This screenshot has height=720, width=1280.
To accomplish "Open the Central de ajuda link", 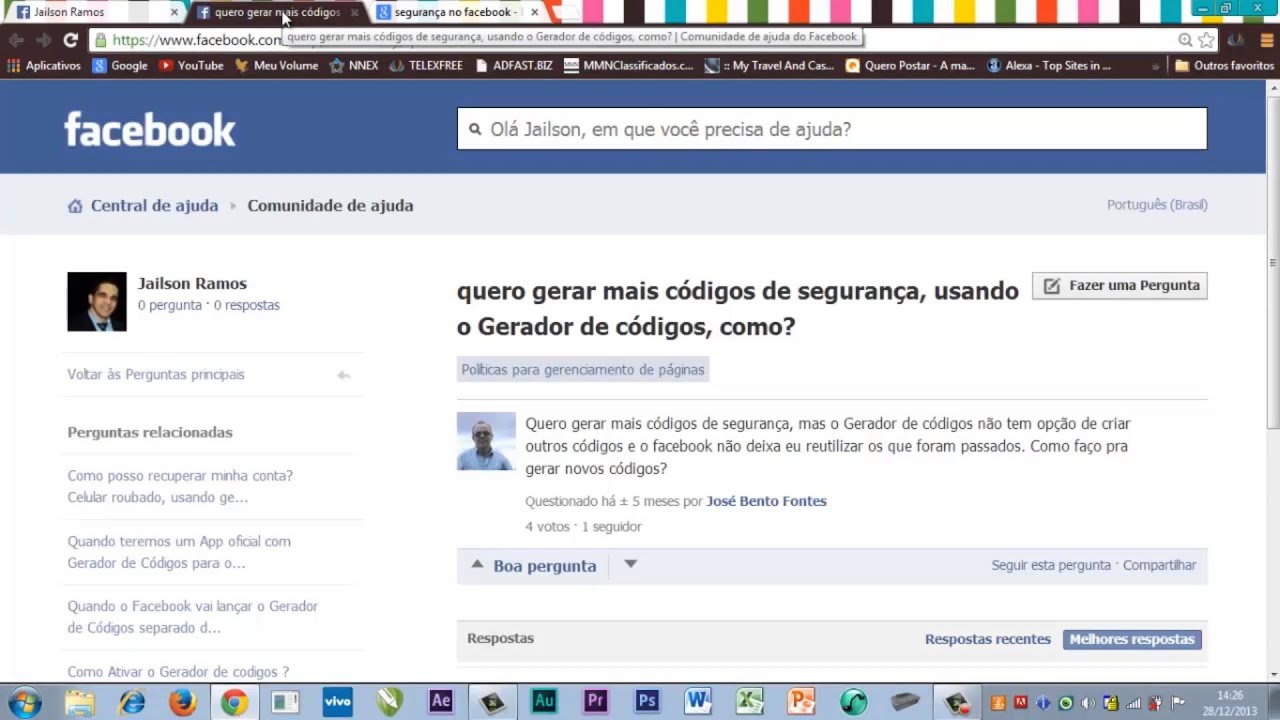I will 154,205.
